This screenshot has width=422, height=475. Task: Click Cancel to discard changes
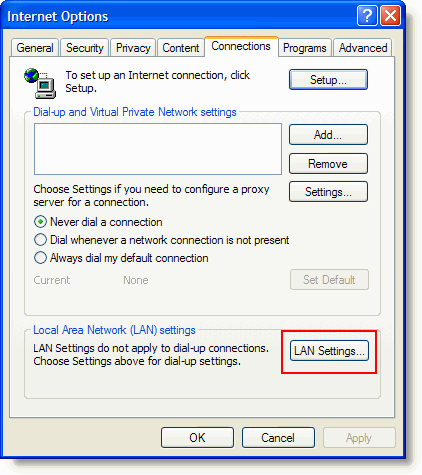tap(278, 438)
